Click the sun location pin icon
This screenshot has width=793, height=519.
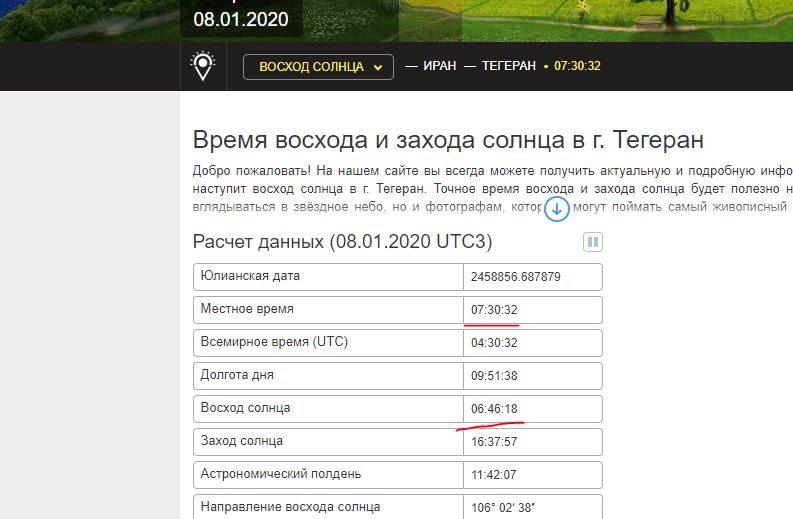click(203, 66)
